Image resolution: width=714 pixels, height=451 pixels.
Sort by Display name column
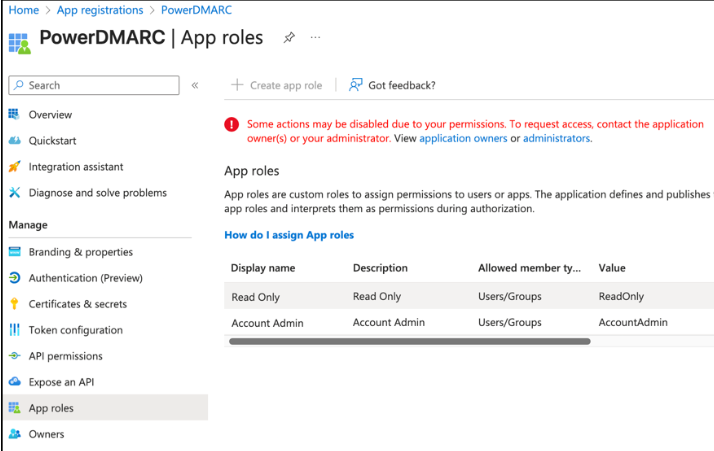coord(263,268)
